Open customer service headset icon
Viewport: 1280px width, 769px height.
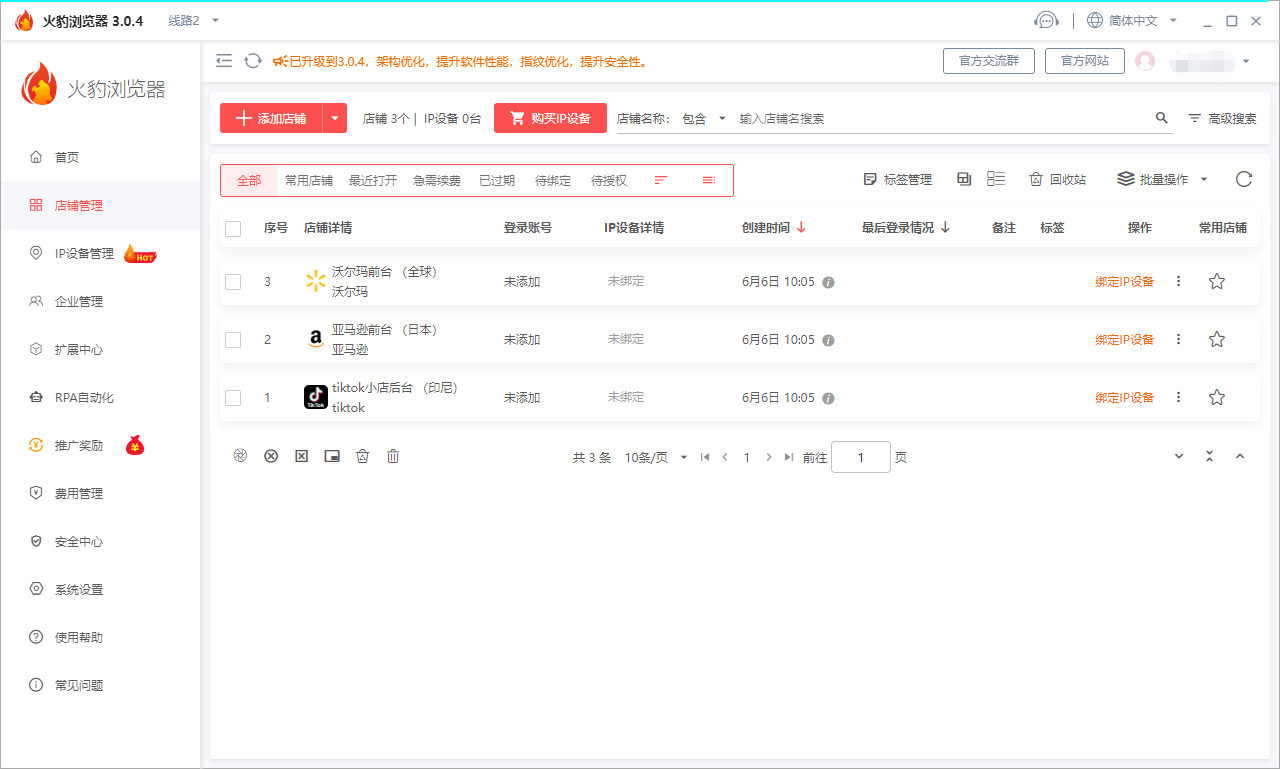[x=1046, y=21]
